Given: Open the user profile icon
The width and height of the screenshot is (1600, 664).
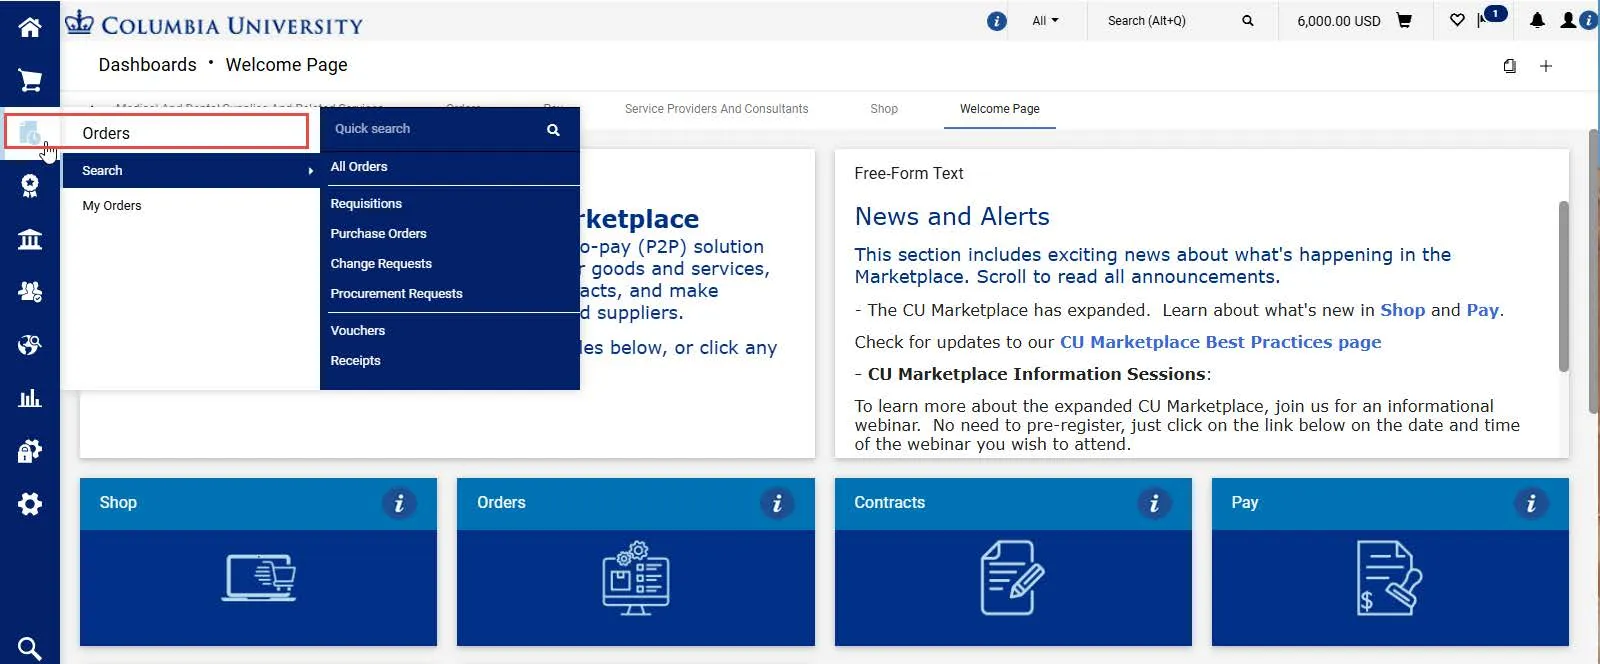Looking at the screenshot, I should pos(1568,20).
